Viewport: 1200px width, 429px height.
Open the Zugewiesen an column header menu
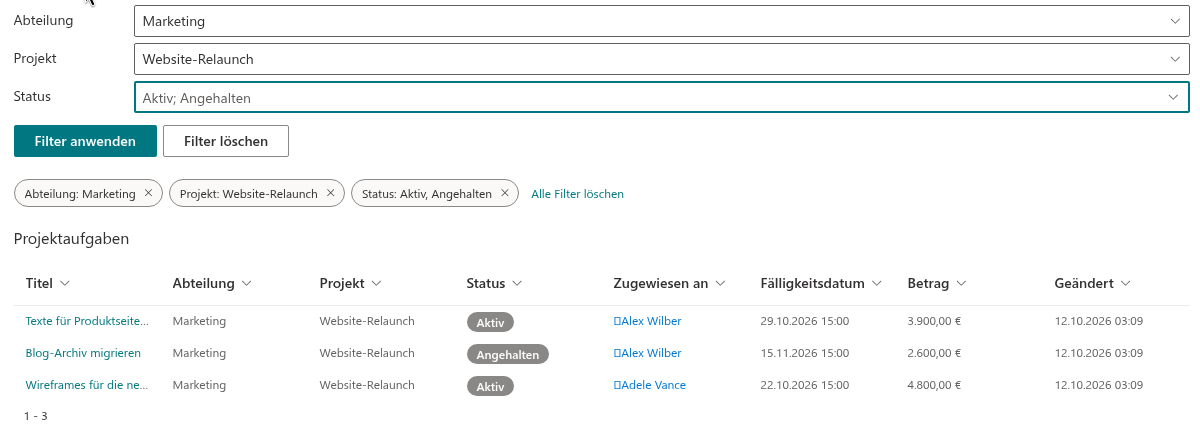pyautogui.click(x=669, y=283)
